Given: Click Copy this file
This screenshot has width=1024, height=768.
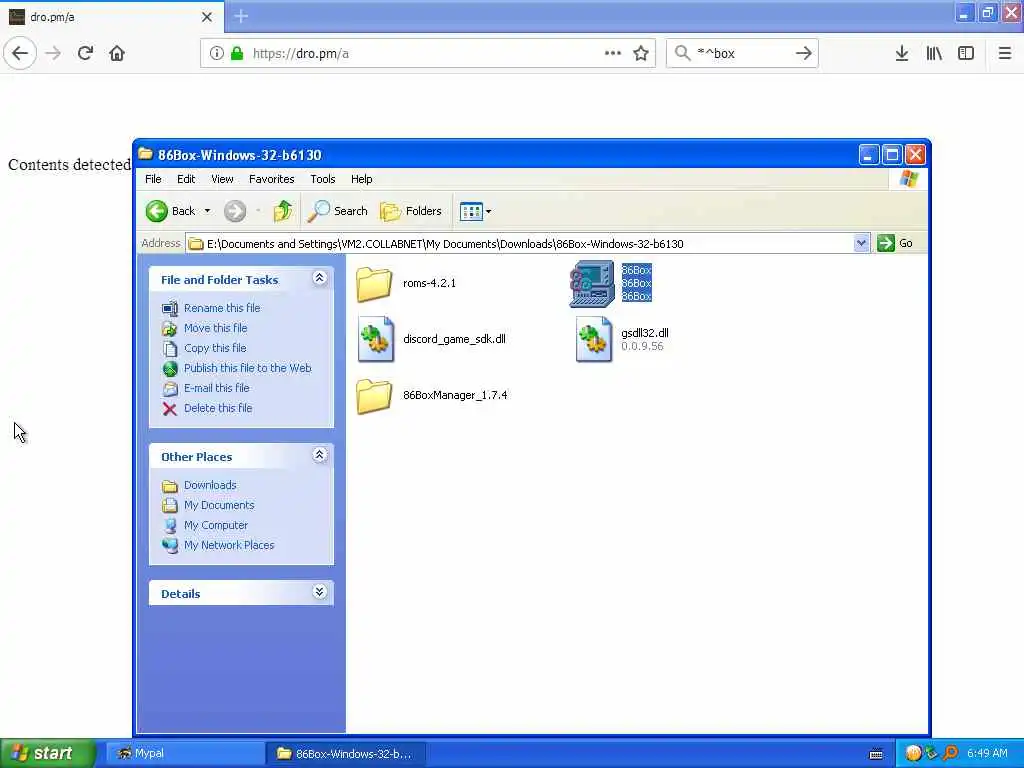Looking at the screenshot, I should [x=204, y=348].
